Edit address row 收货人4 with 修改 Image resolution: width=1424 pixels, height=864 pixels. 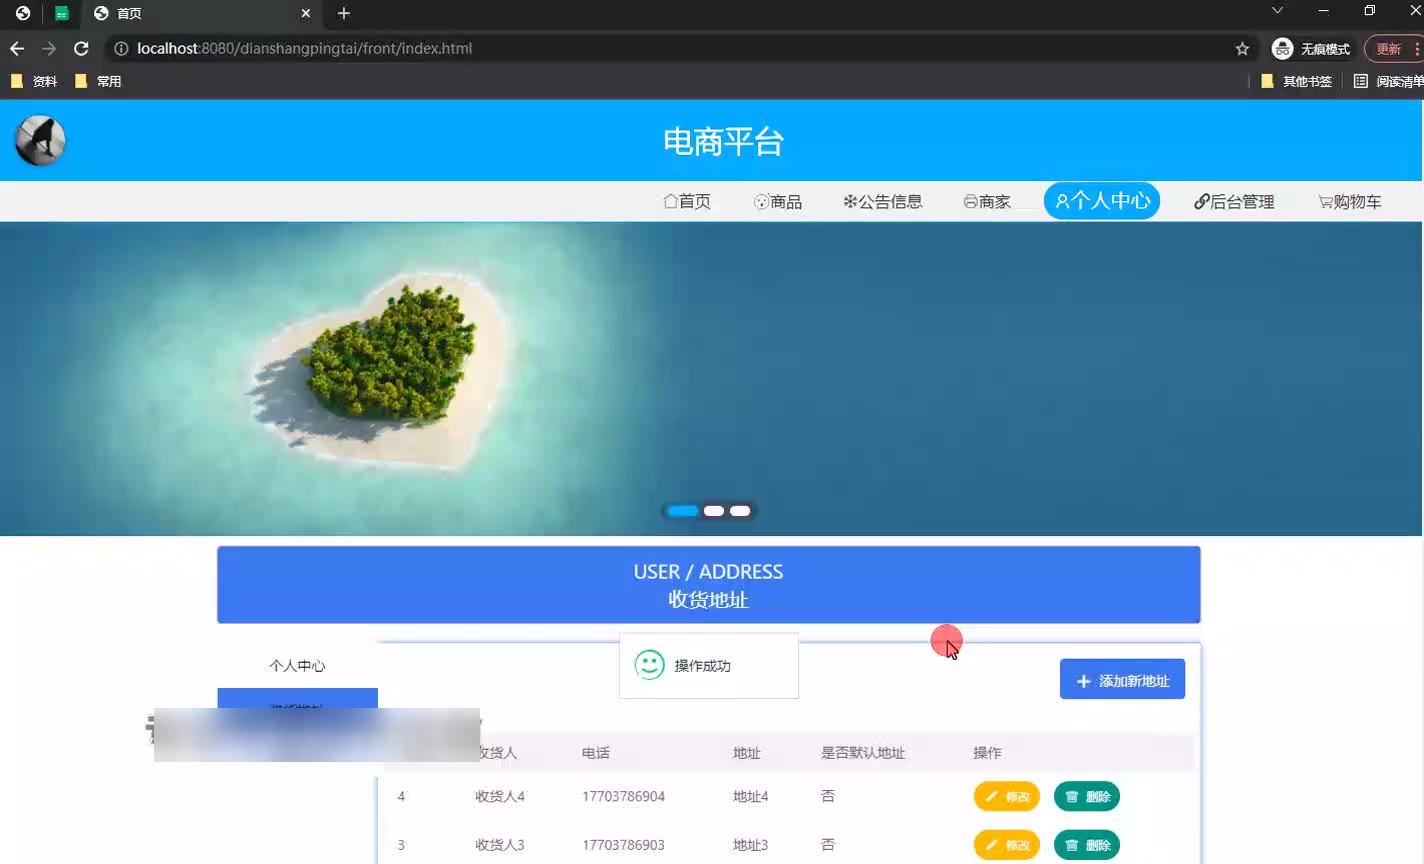tap(1007, 796)
